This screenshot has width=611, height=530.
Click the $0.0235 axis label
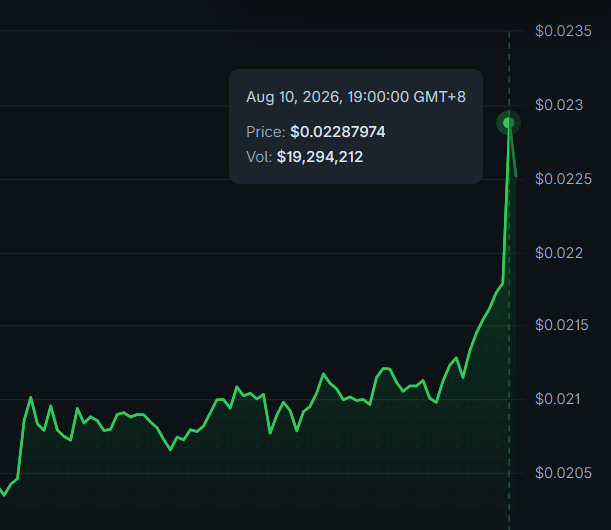pyautogui.click(x=563, y=31)
